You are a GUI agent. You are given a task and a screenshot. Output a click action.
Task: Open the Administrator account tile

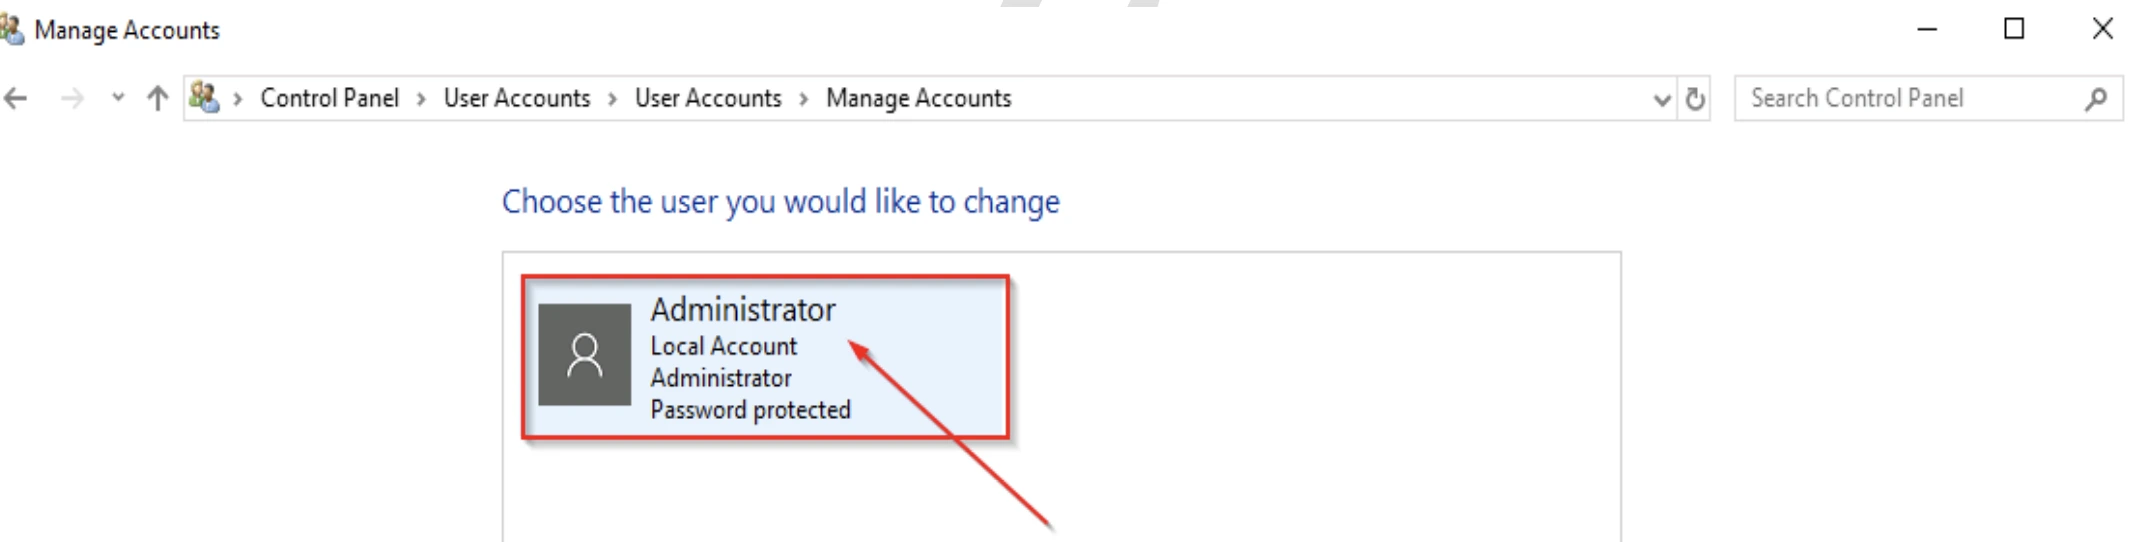(x=765, y=358)
